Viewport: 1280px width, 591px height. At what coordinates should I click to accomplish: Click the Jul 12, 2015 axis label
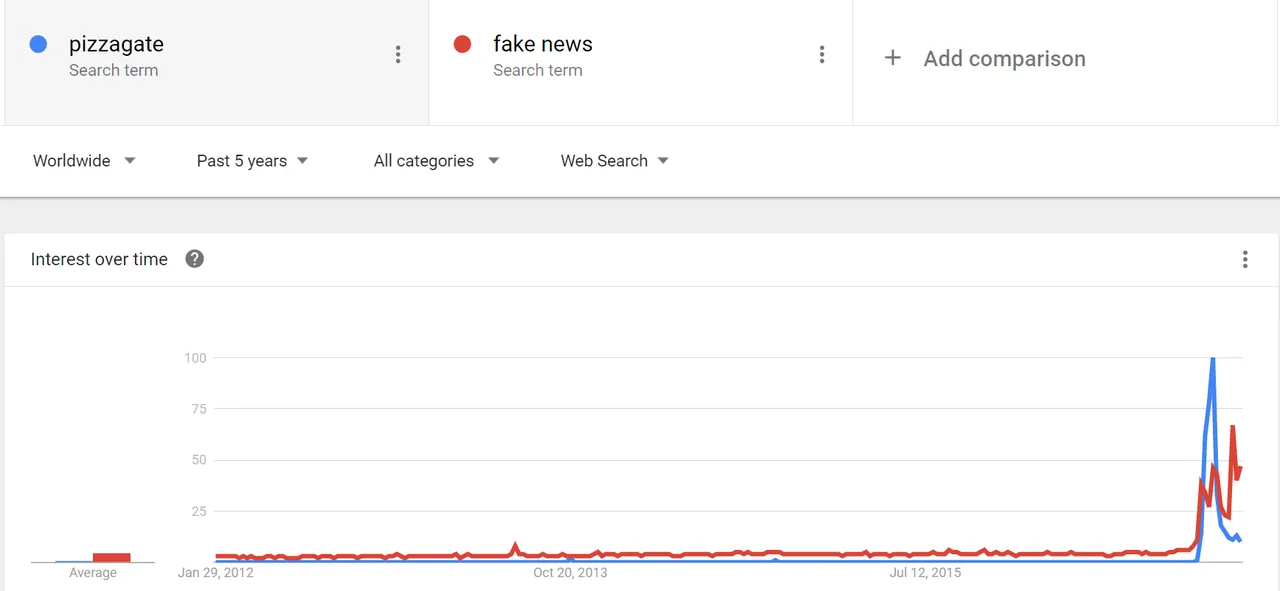pyautogui.click(x=925, y=573)
